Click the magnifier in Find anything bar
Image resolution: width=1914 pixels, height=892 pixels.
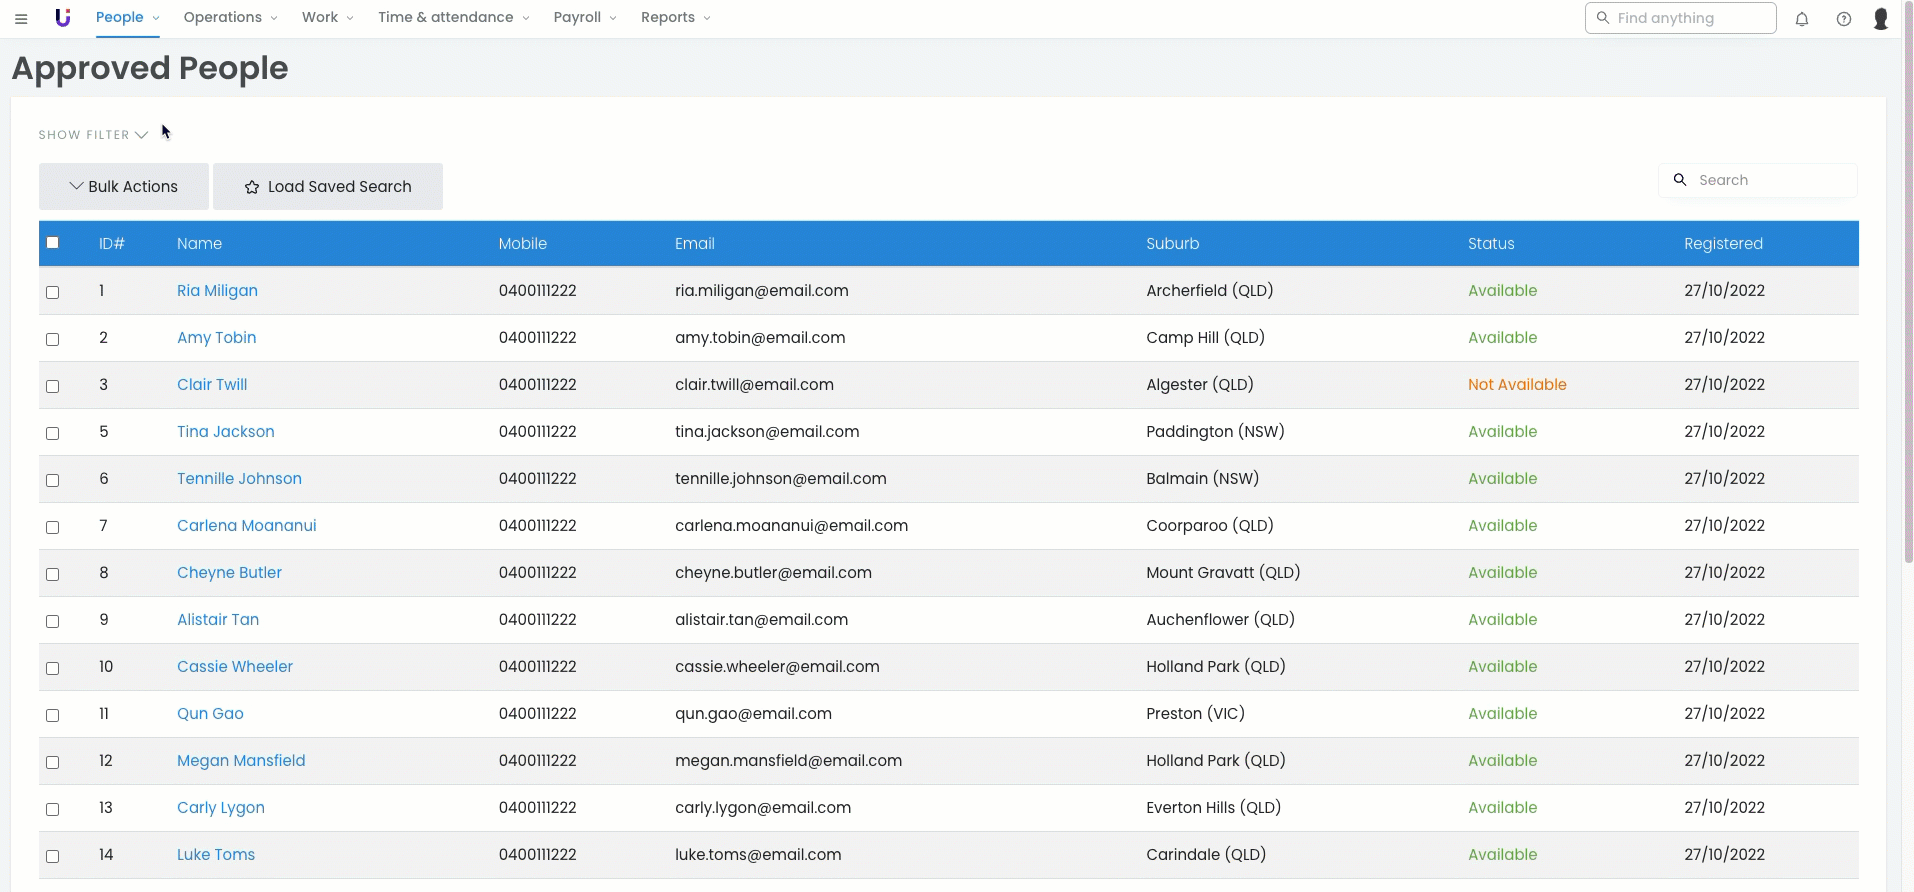(x=1603, y=18)
